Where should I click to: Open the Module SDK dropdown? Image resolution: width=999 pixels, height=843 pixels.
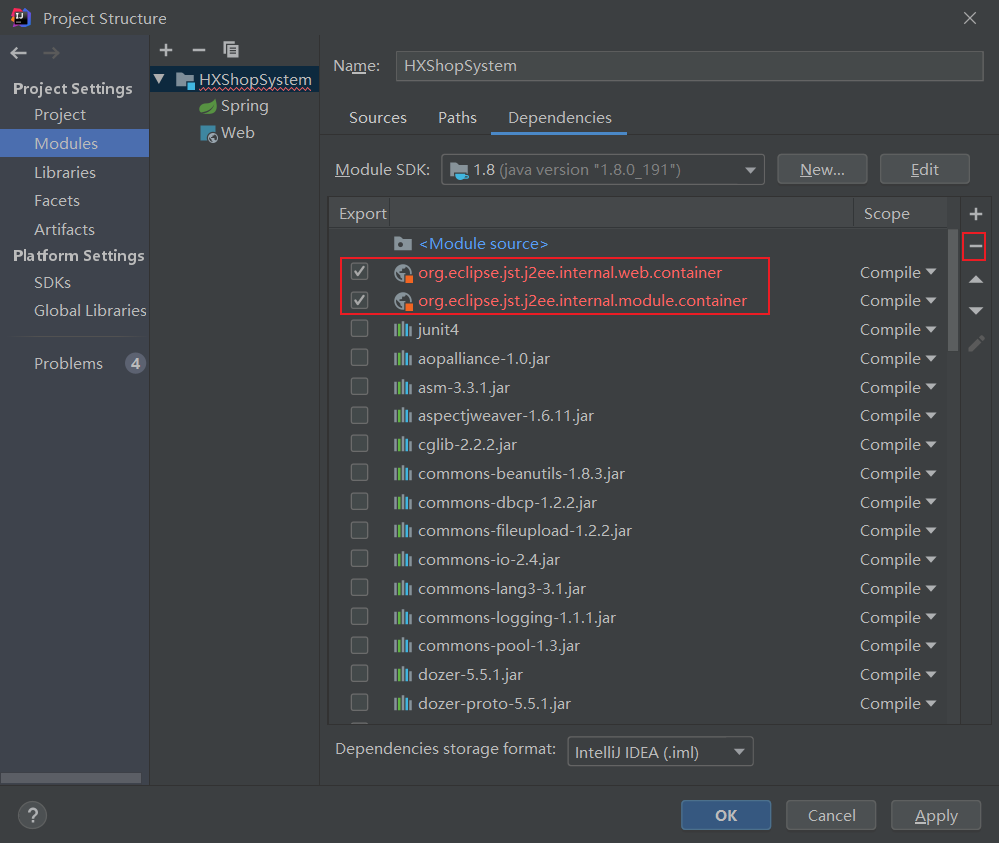click(x=603, y=170)
